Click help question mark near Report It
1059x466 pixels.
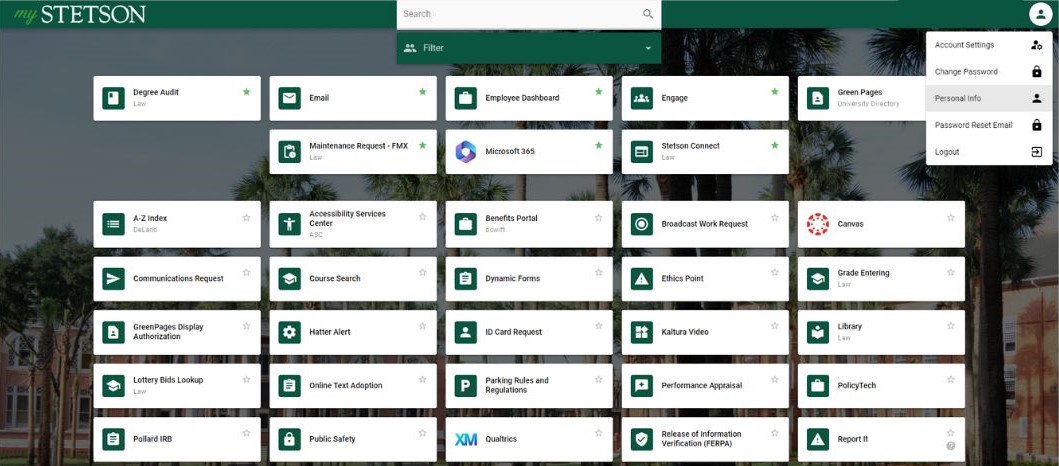(951, 446)
